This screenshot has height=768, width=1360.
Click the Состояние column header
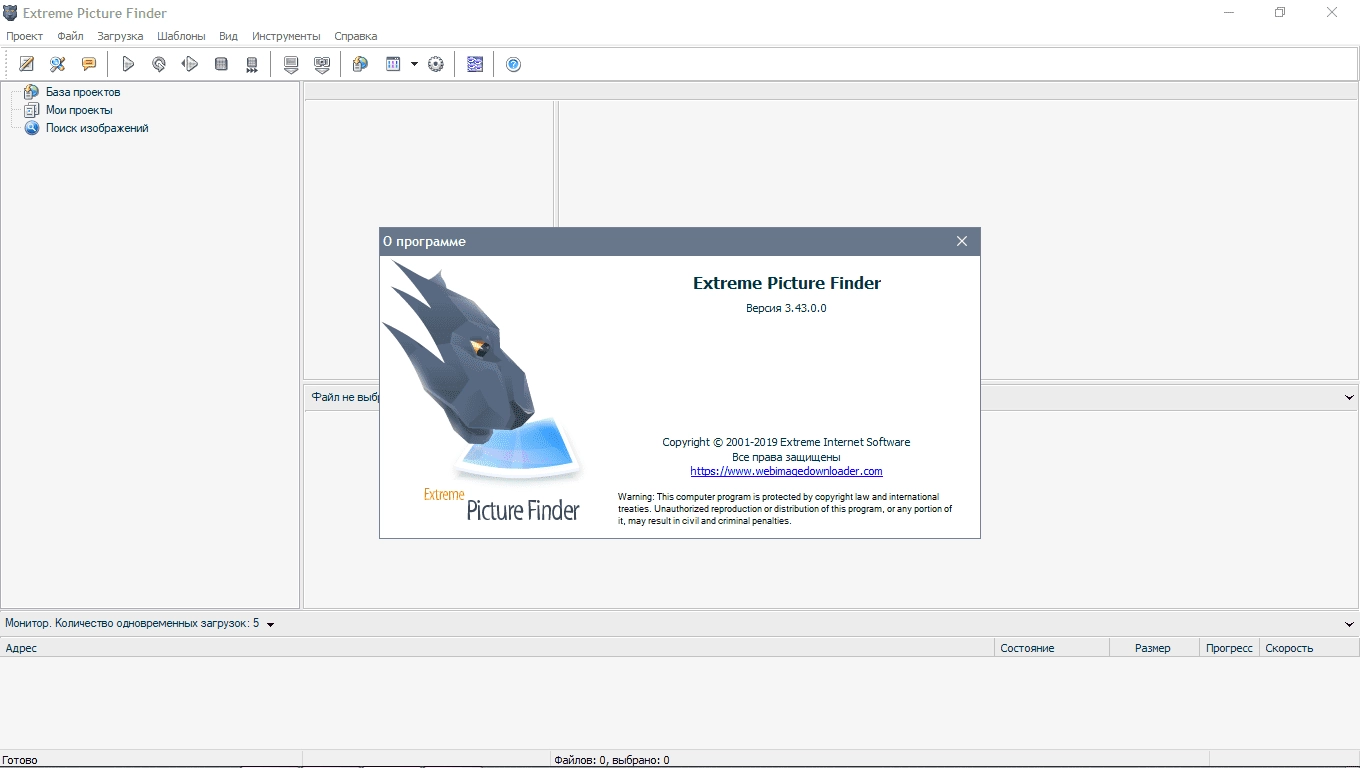click(x=1052, y=648)
